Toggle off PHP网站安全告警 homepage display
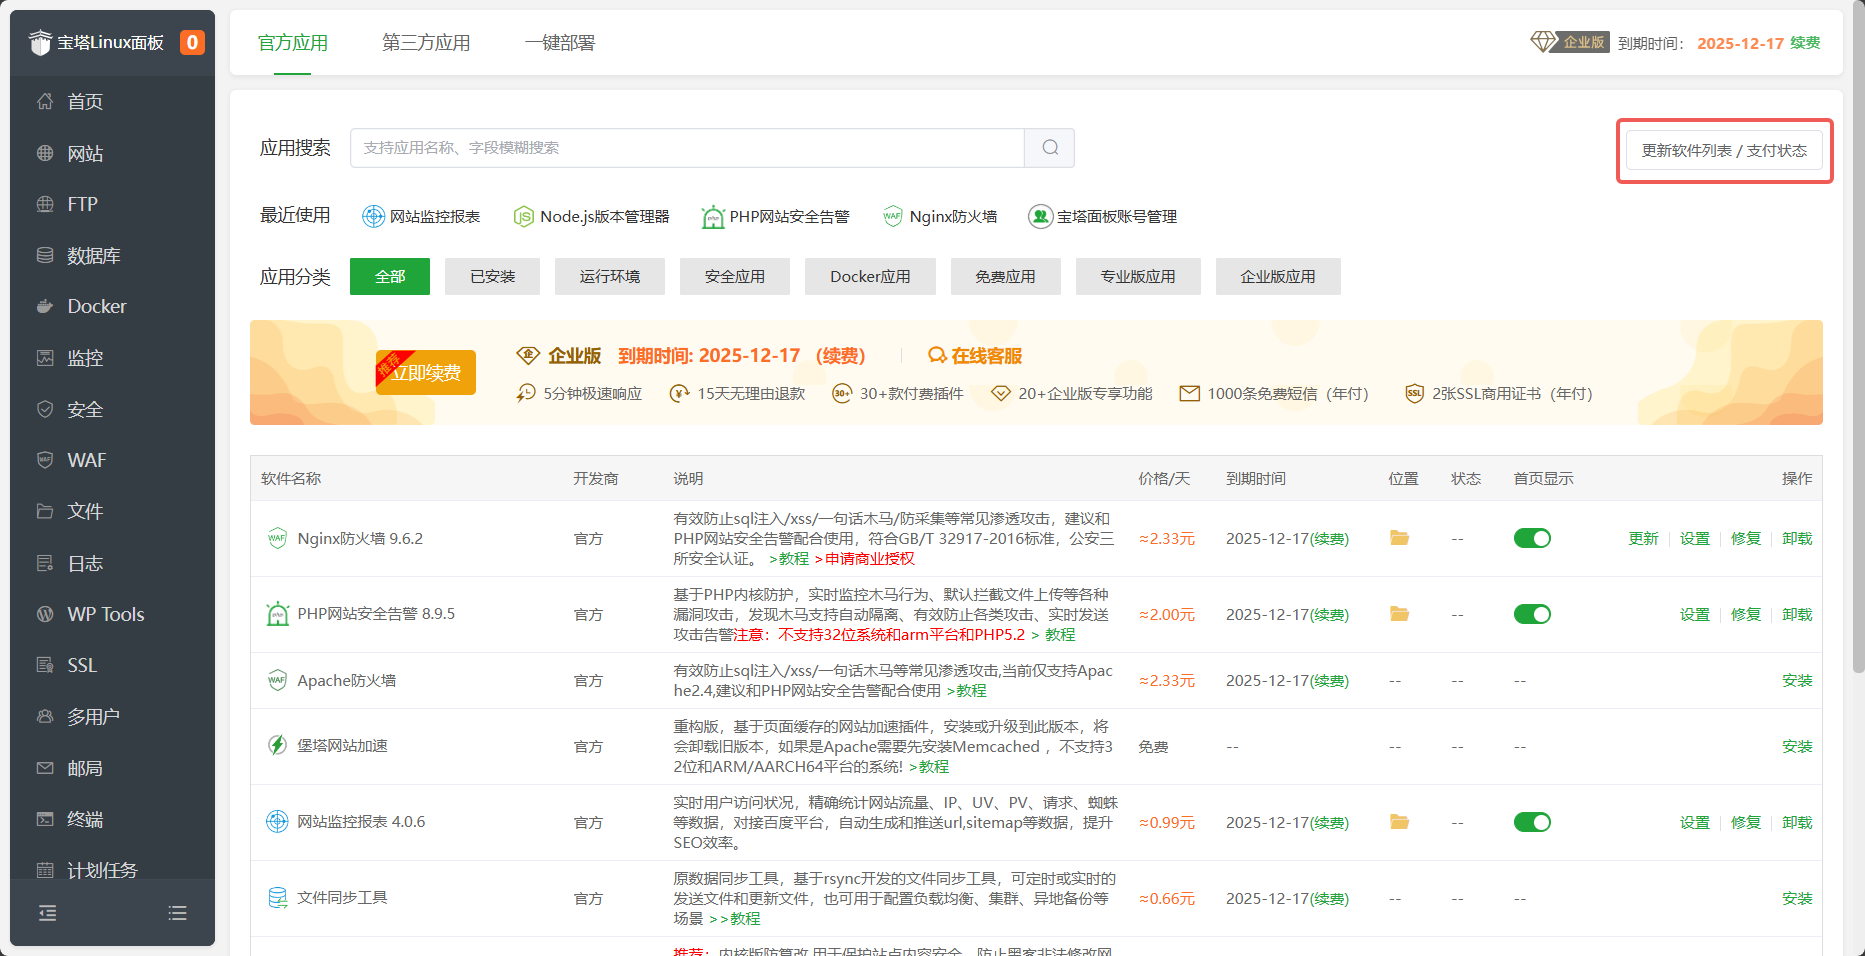The height and width of the screenshot is (956, 1865). click(x=1532, y=614)
